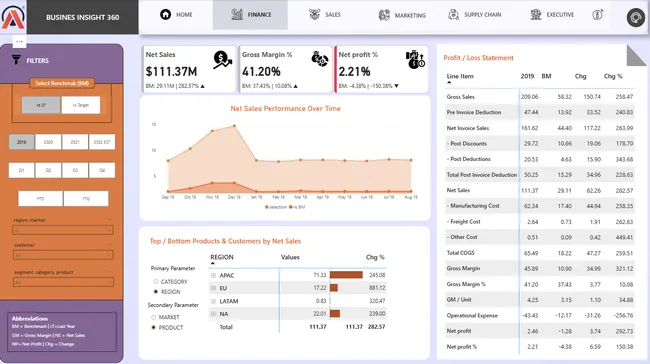Open the FINANCE tab

[x=250, y=15]
